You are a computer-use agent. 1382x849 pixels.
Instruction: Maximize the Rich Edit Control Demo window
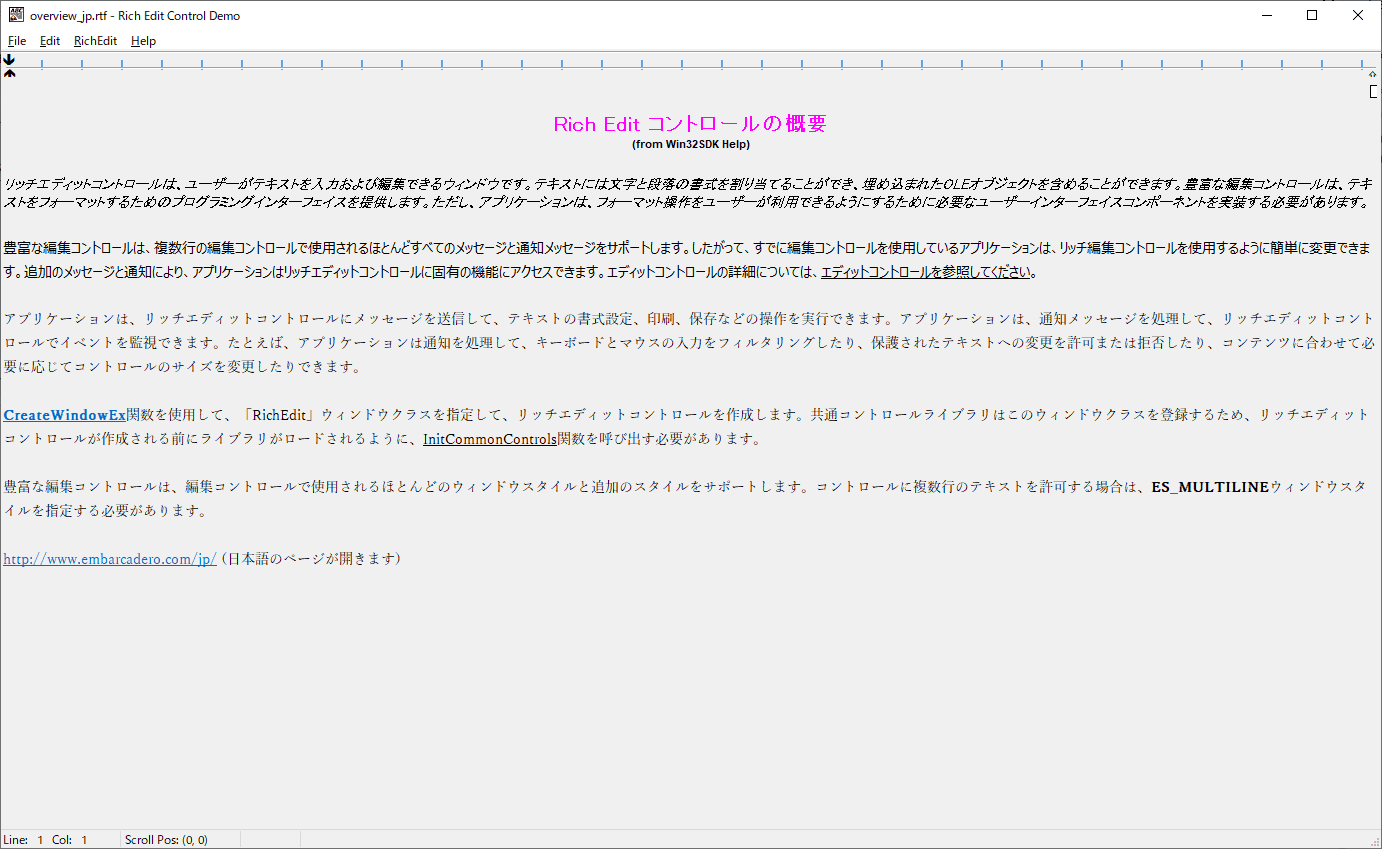[1312, 15]
